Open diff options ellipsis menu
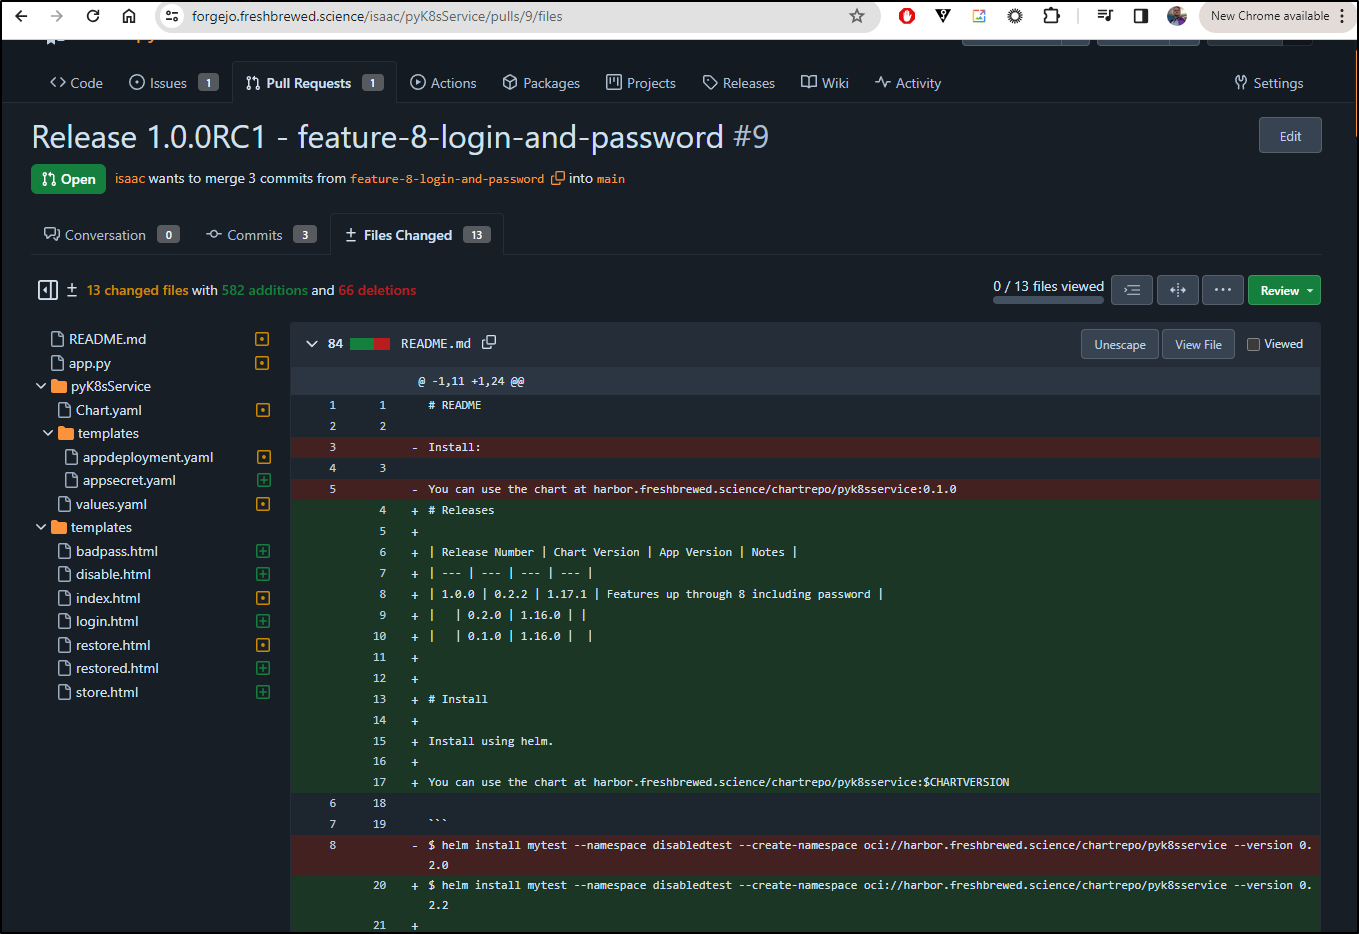1359x934 pixels. (x=1223, y=290)
